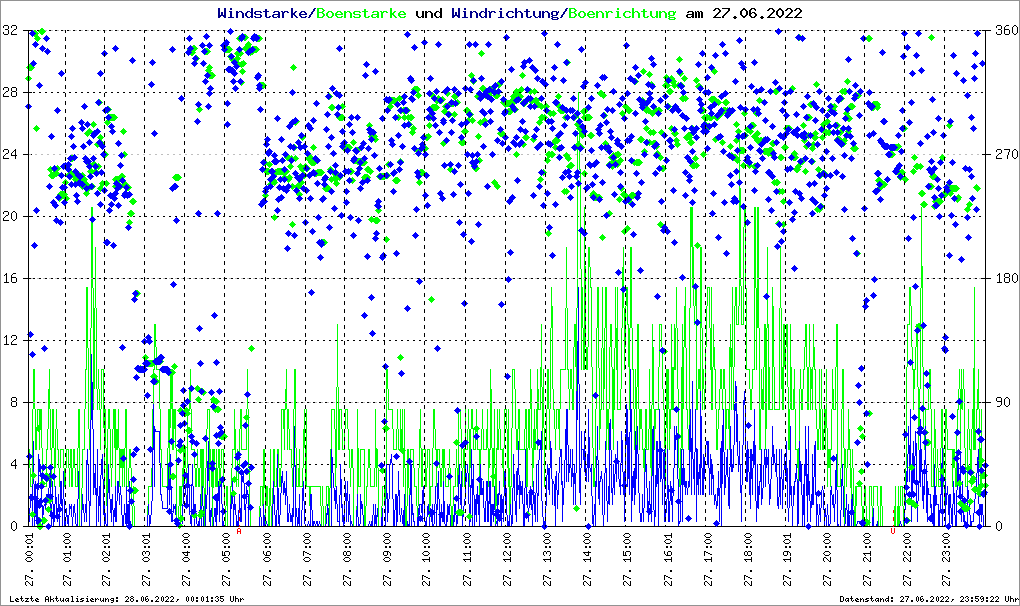The height and width of the screenshot is (606, 1020).
Task: Click 'Windstarke' in the chart title
Action: pos(263,13)
